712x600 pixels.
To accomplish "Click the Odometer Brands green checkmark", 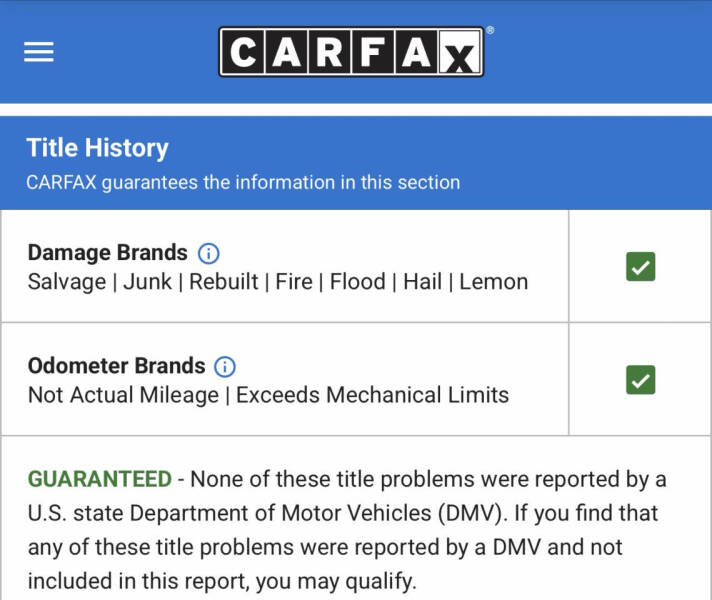I will point(640,380).
